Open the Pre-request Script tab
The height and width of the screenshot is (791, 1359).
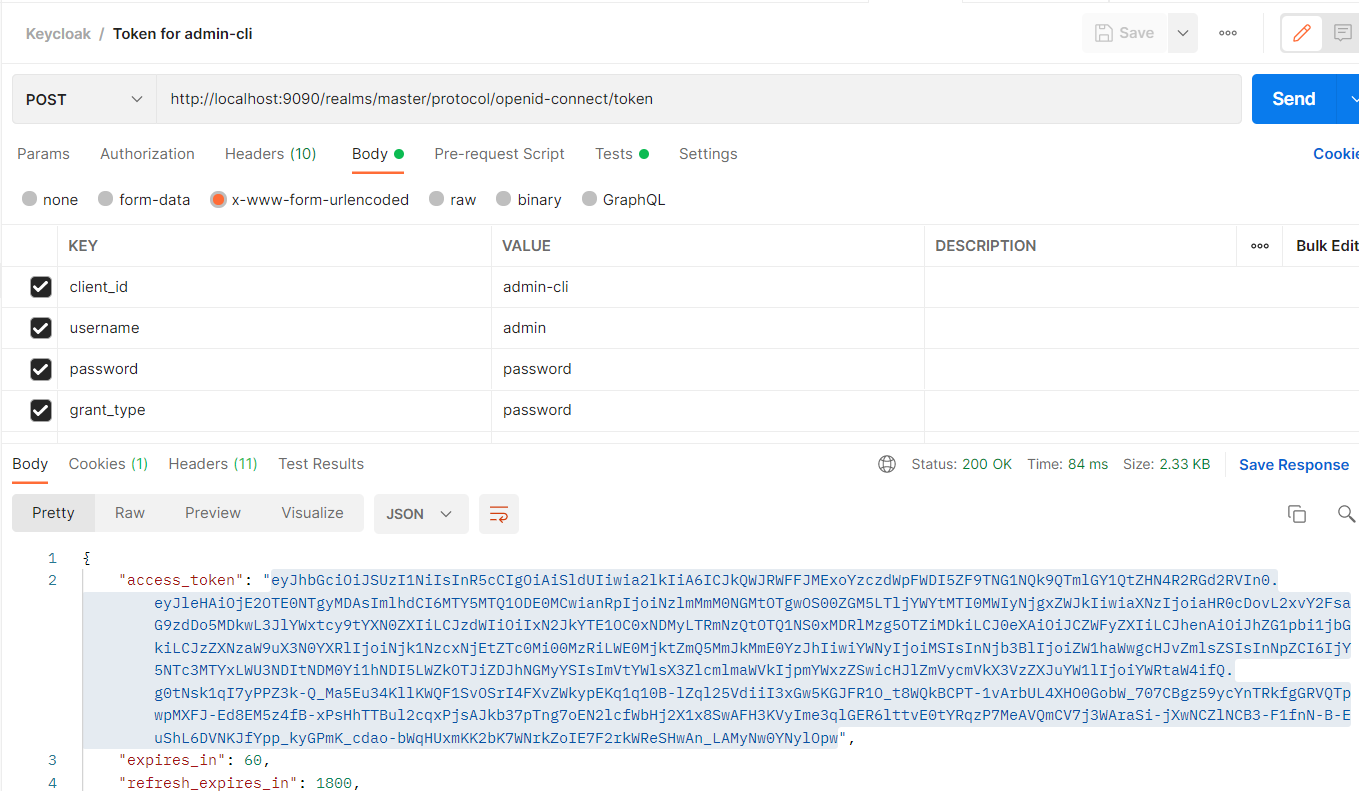(x=499, y=154)
